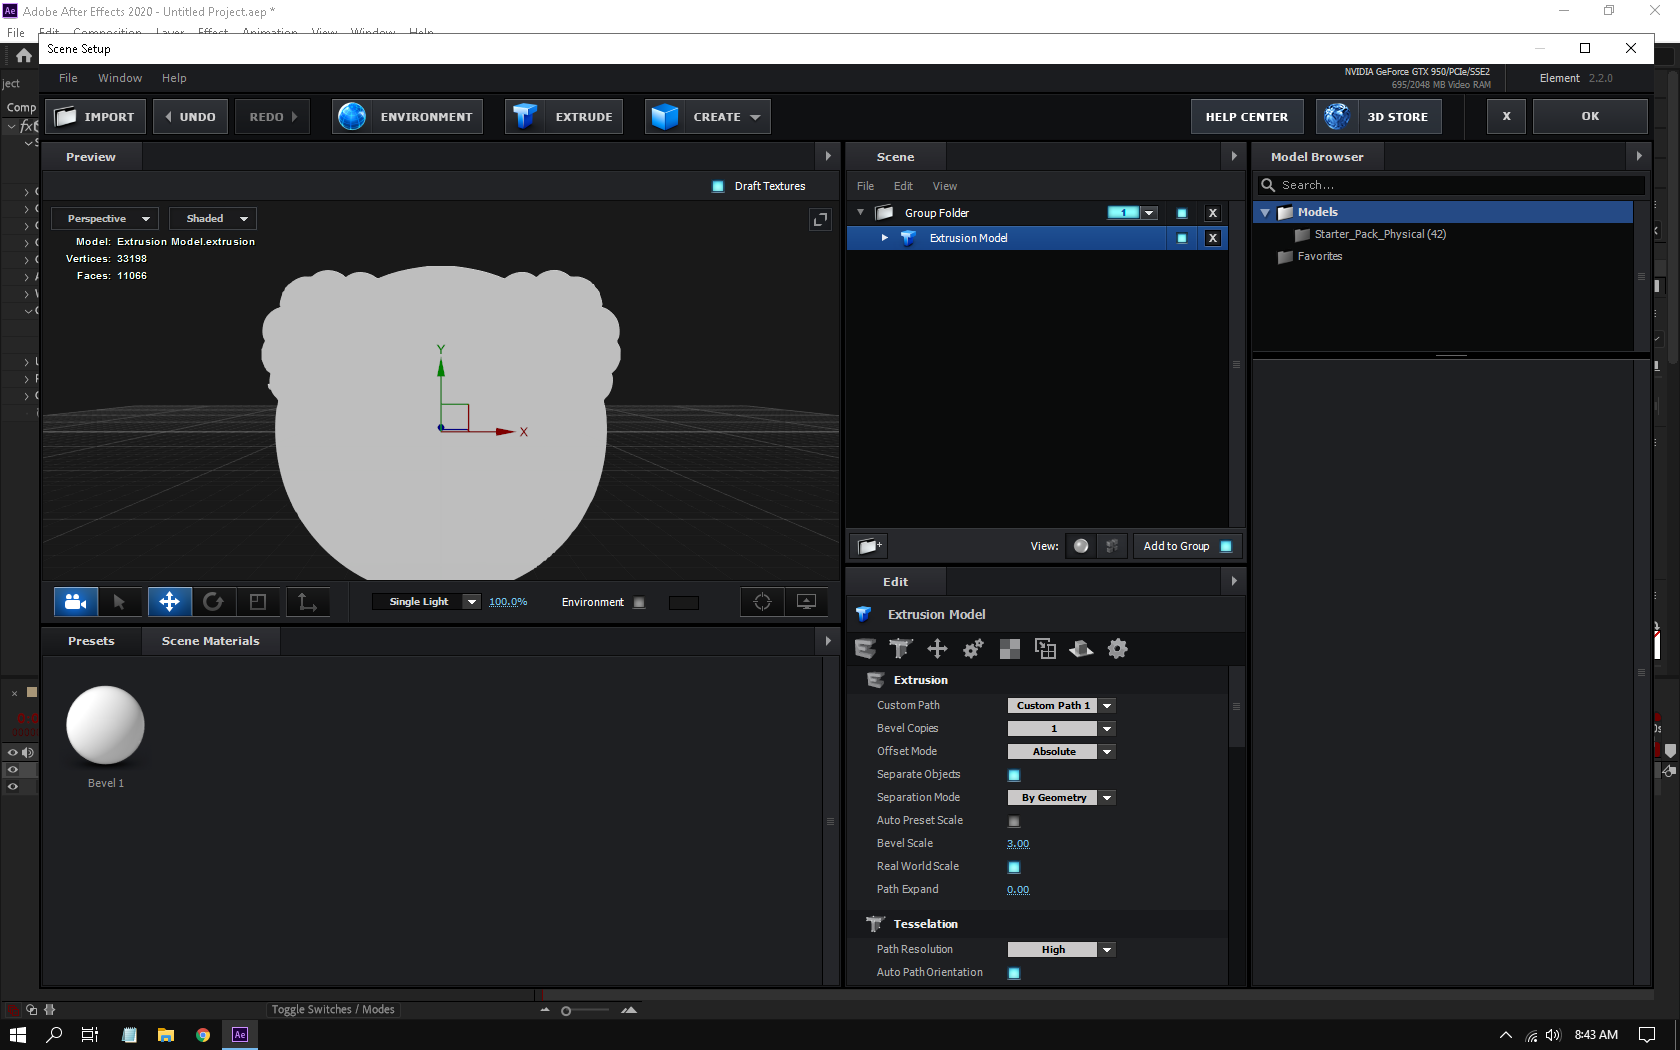1680x1050 pixels.
Task: Enable the Environment checkbox in the preview toolbar
Action: point(638,602)
